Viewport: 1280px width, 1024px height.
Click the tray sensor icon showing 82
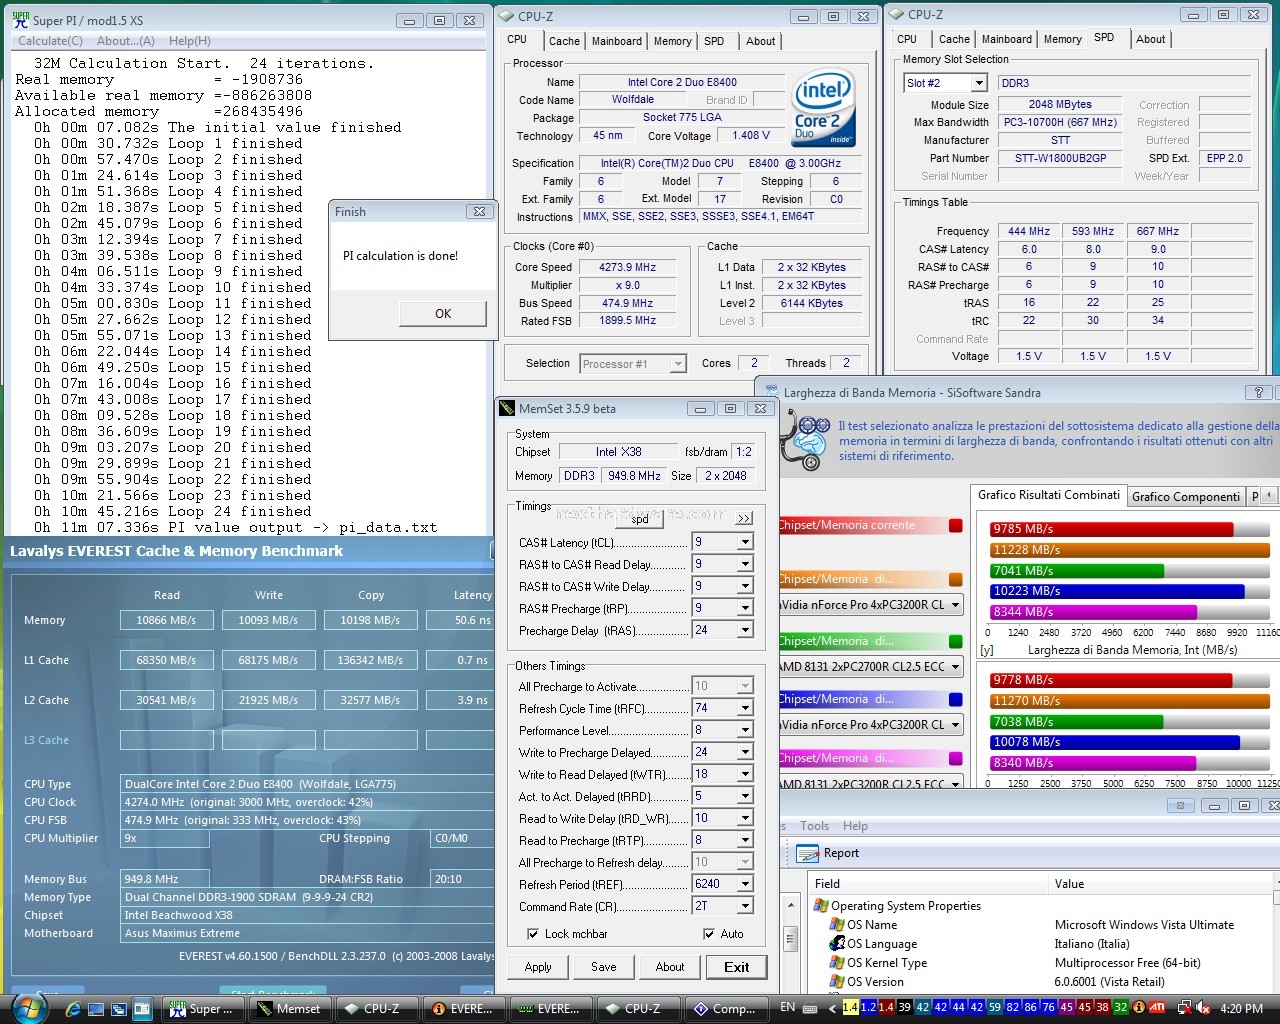coord(1013,1007)
